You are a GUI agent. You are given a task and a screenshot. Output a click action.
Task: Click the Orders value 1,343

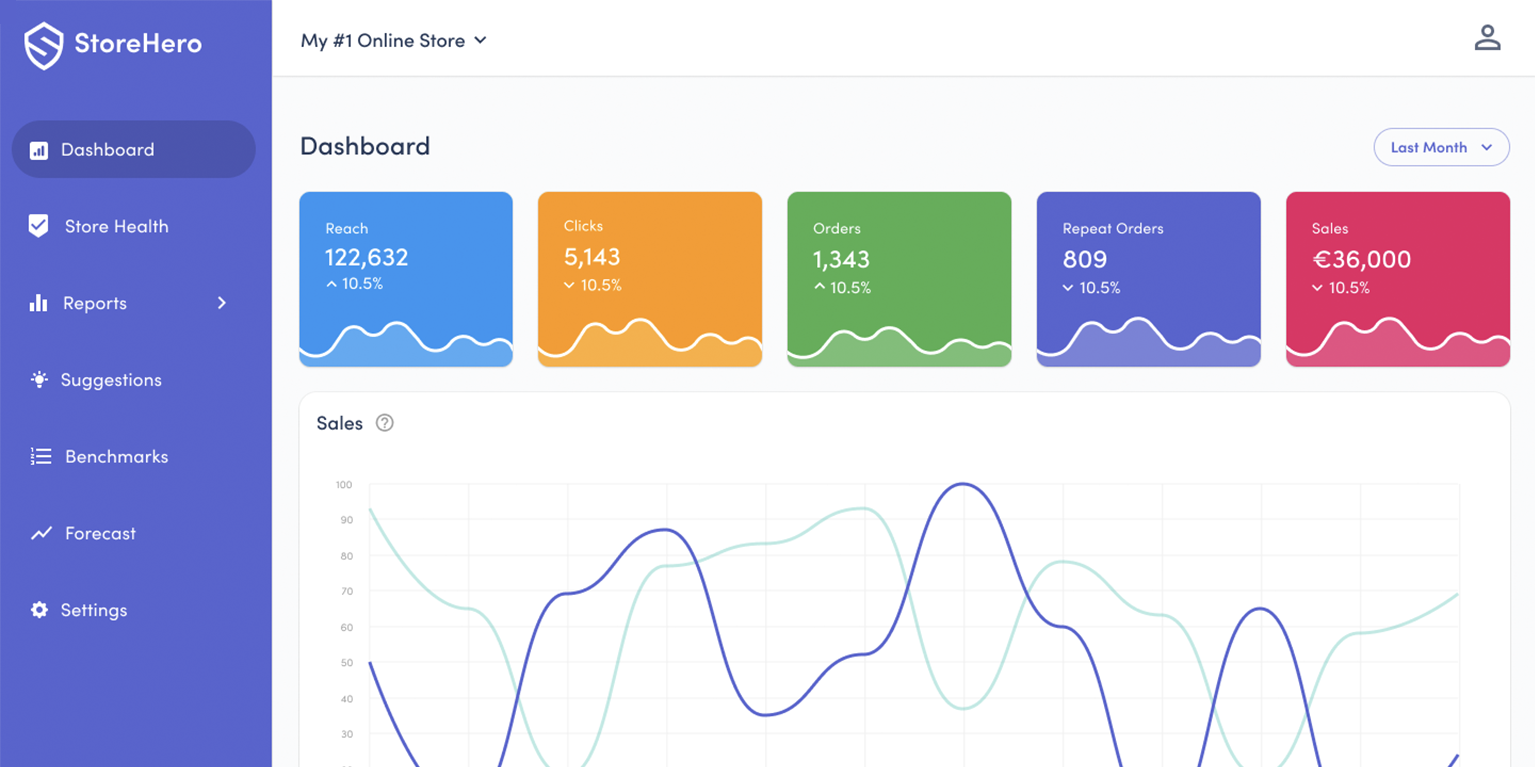coord(841,259)
